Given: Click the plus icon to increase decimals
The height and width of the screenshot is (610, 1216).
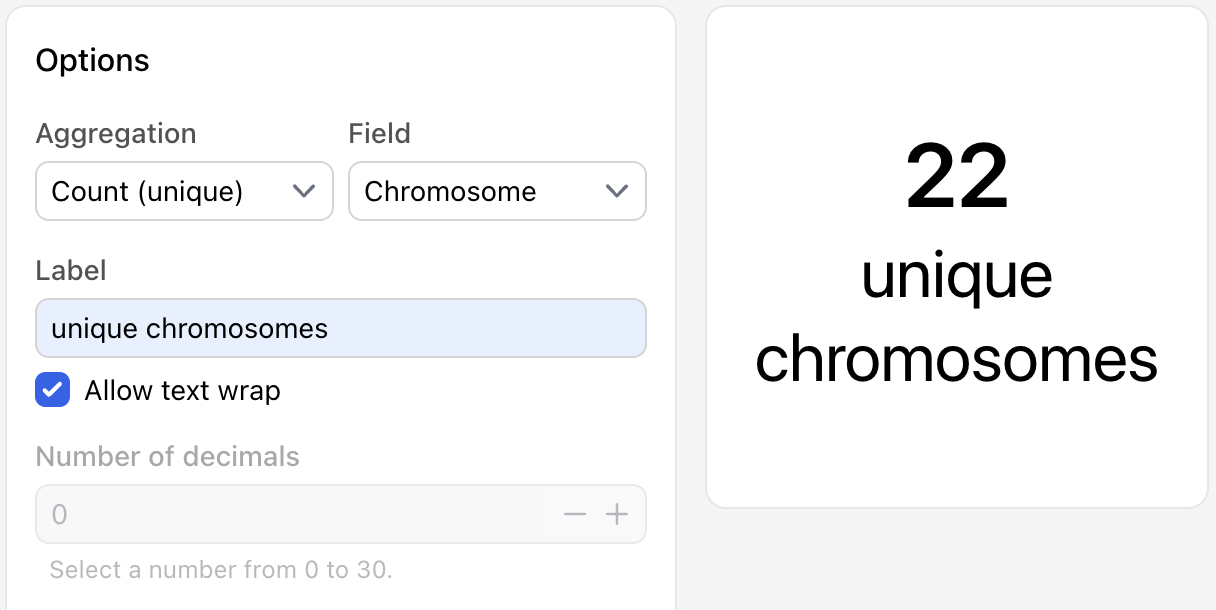Looking at the screenshot, I should click(617, 514).
